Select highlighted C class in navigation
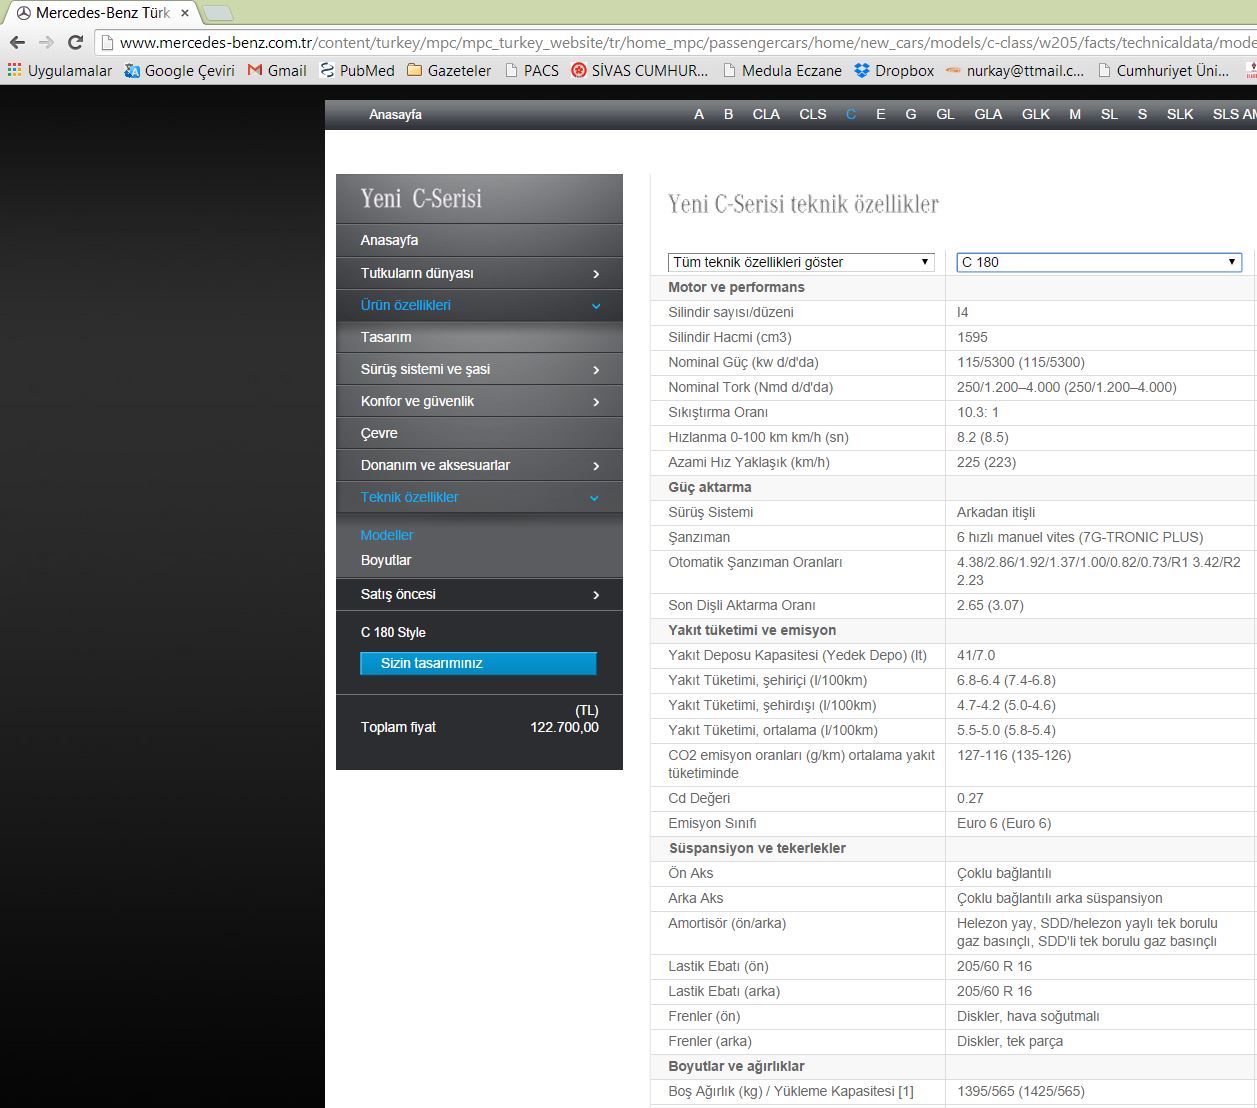 point(851,114)
